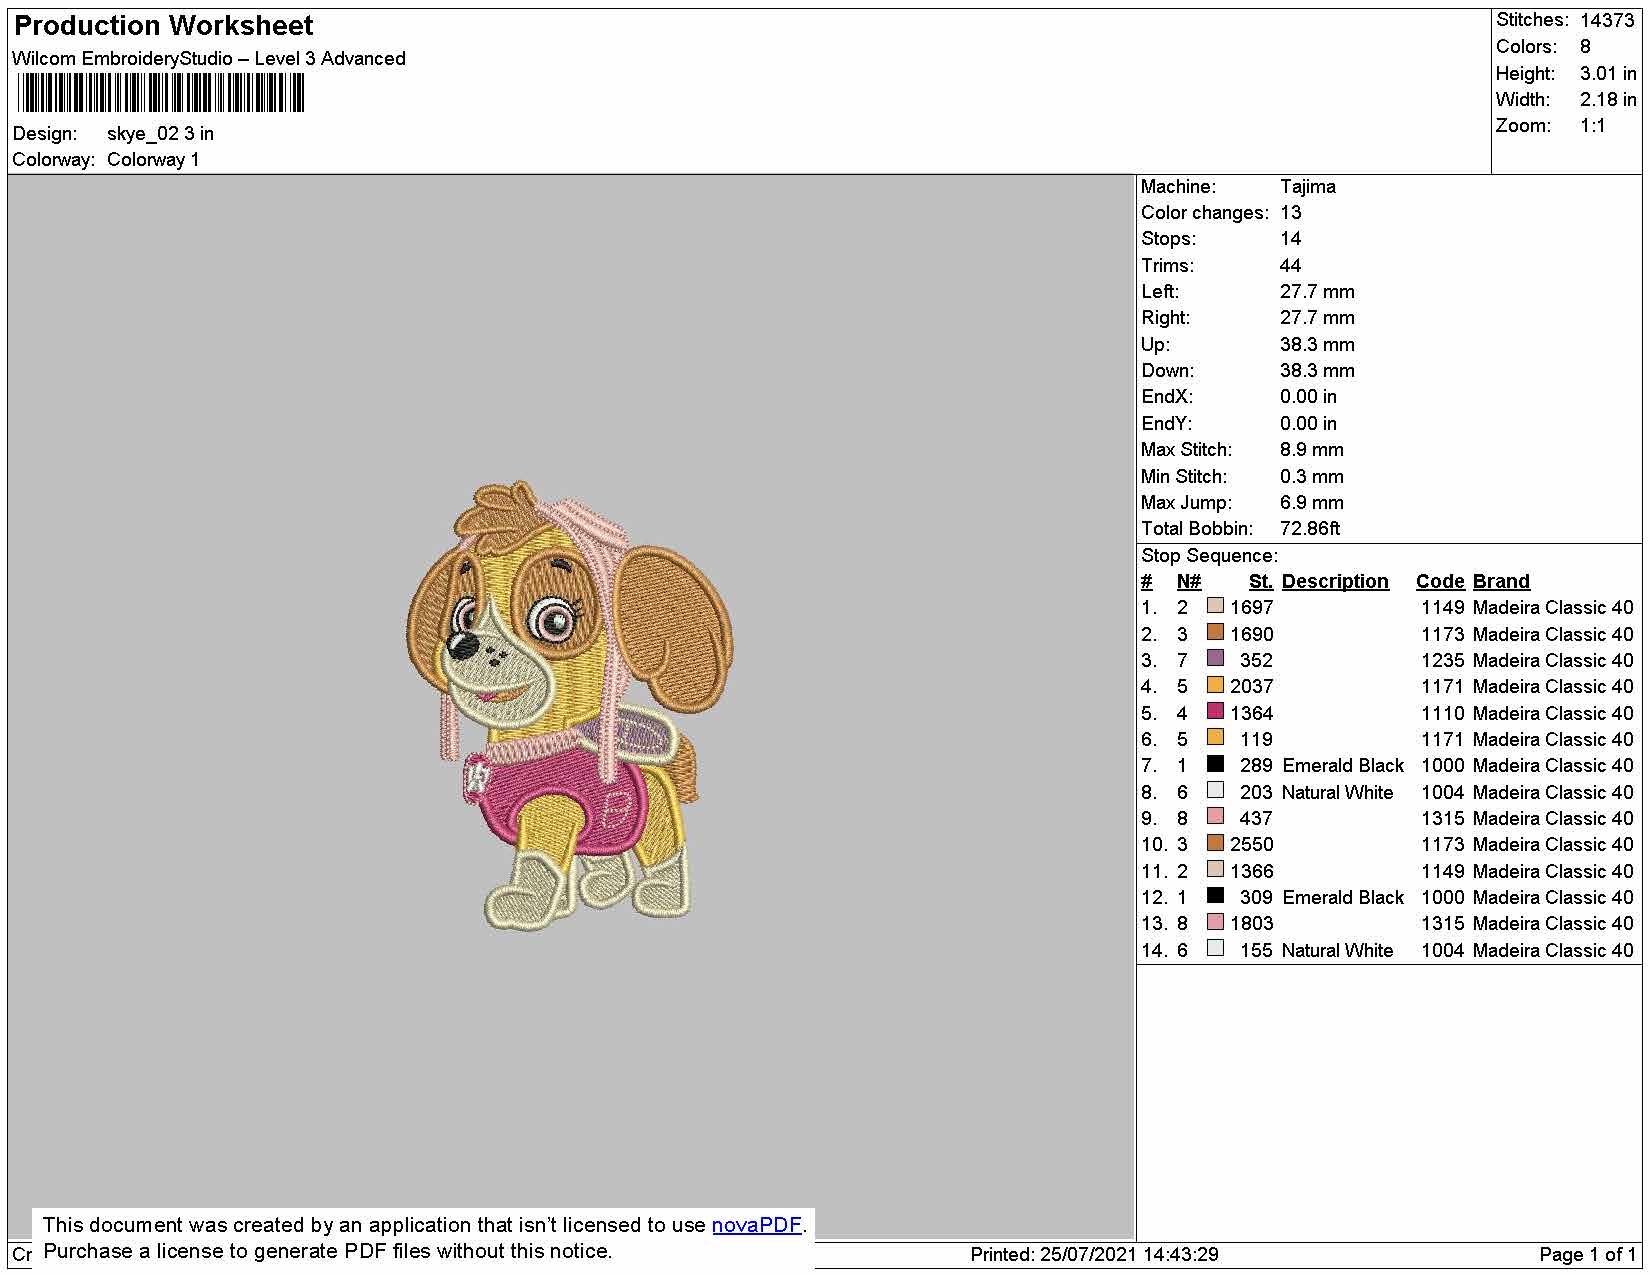Click the 'Colorway 1' value
This screenshot has height=1275, width=1650.
tap(153, 160)
